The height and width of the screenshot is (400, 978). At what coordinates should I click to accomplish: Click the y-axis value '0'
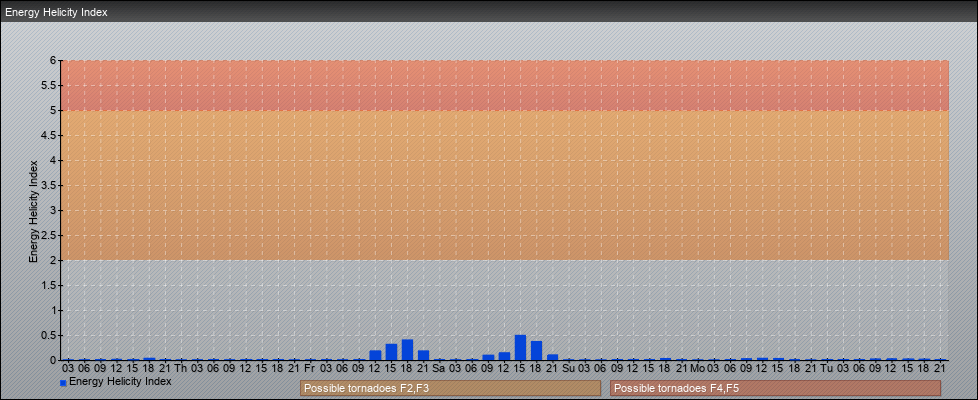point(54,360)
